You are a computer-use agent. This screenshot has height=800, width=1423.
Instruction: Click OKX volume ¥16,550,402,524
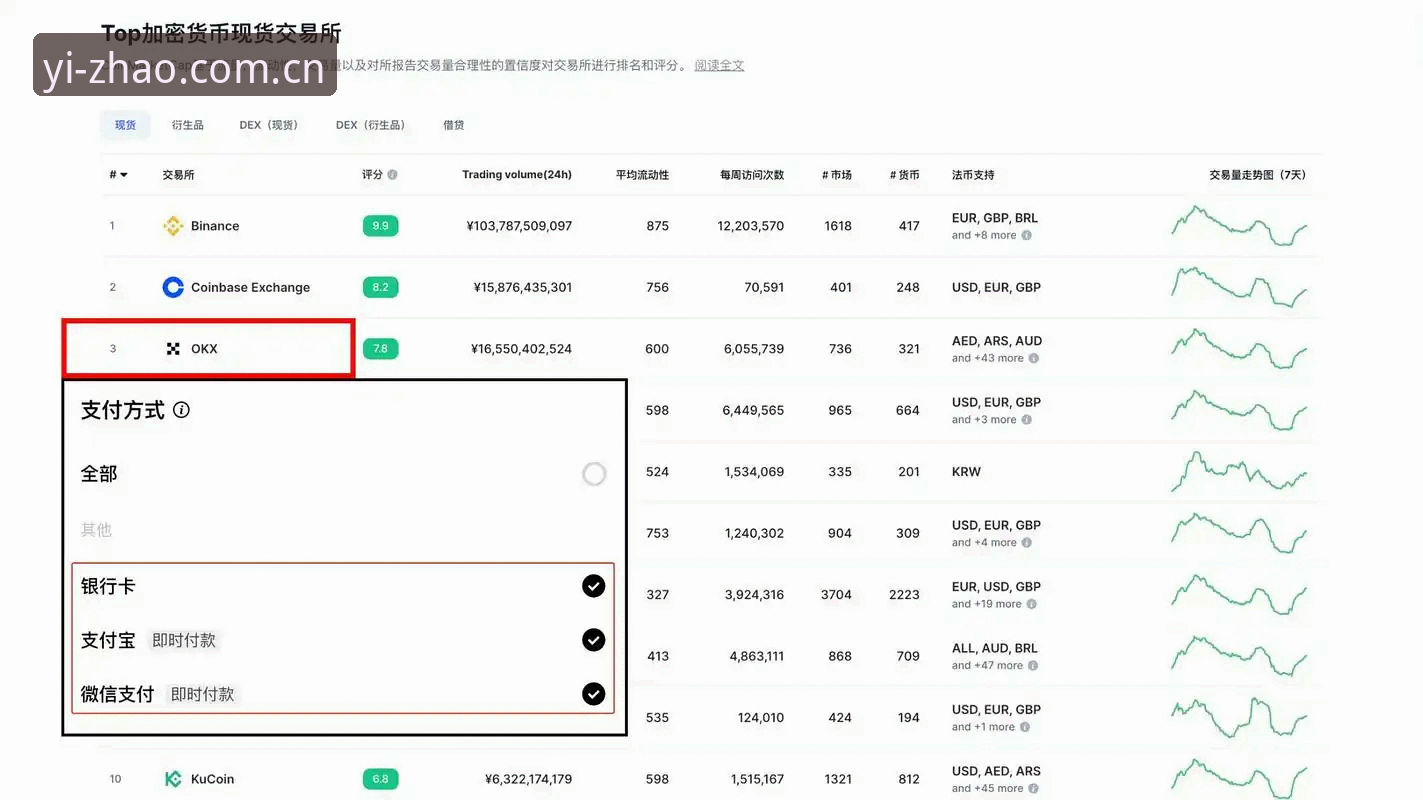tap(521, 349)
